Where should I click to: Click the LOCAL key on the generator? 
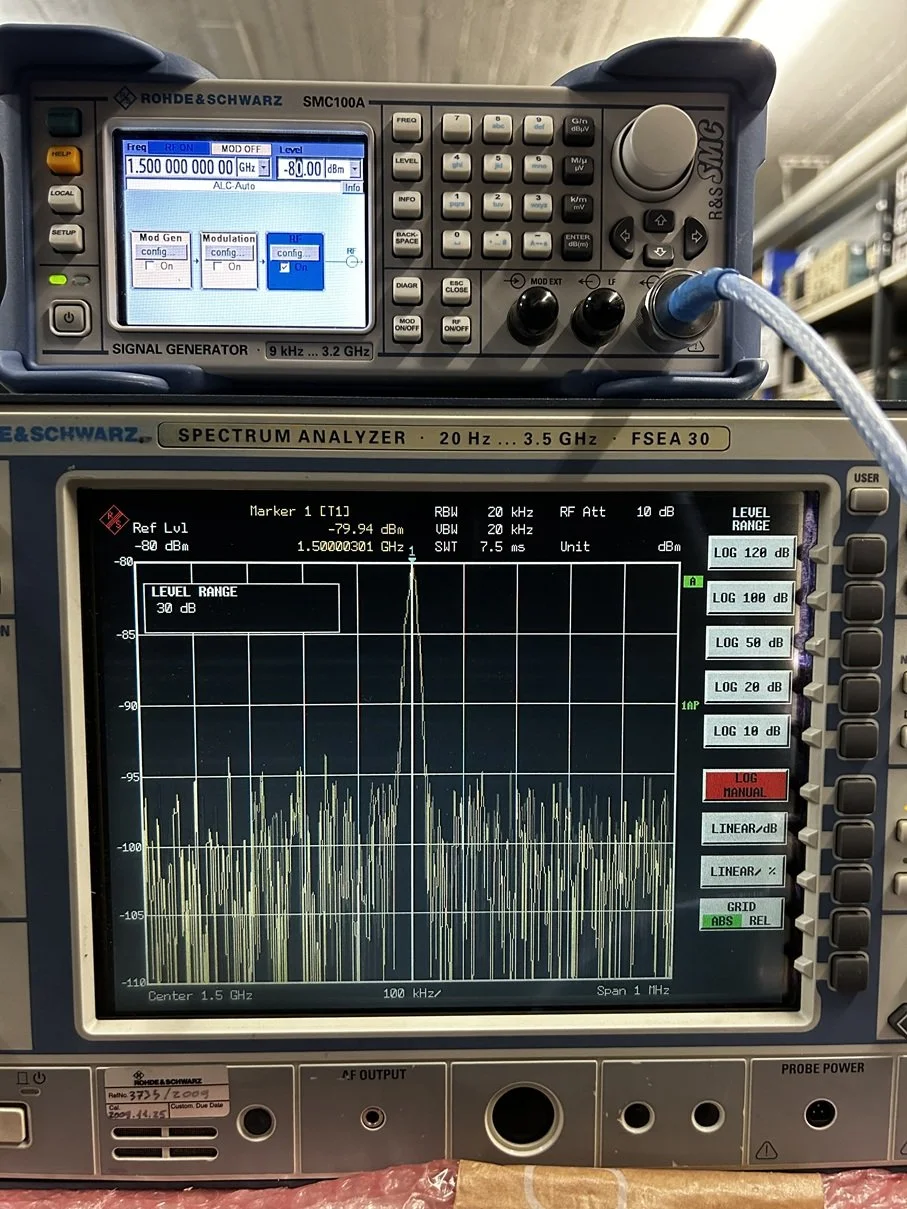click(x=65, y=198)
